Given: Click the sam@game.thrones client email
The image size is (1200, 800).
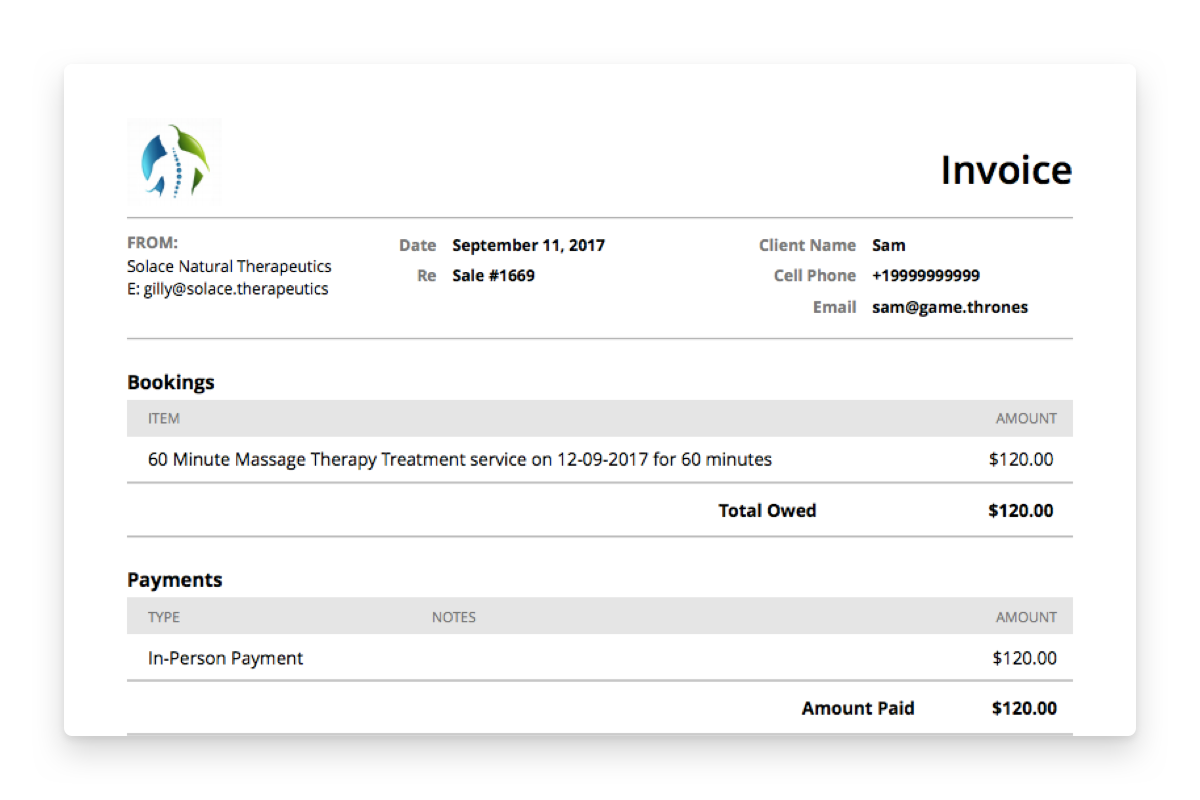Looking at the screenshot, I should (949, 307).
